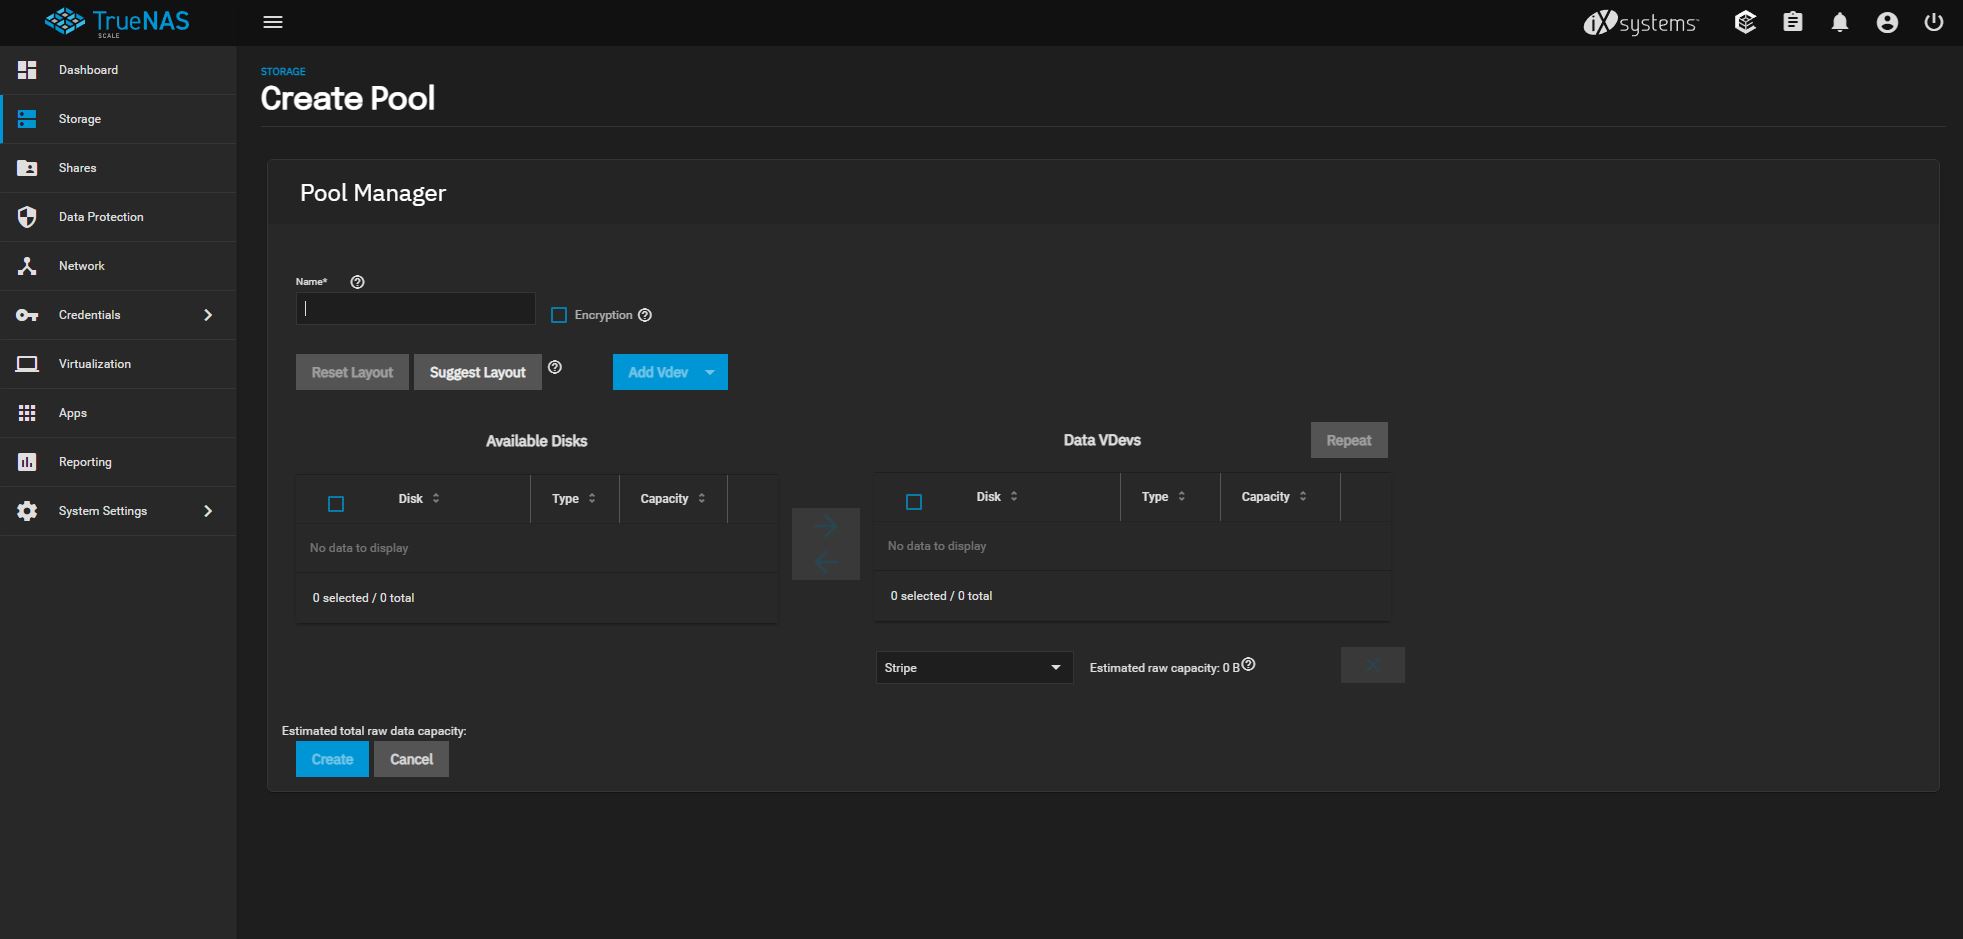
Task: Select all in Available Disks table
Action: tap(336, 504)
